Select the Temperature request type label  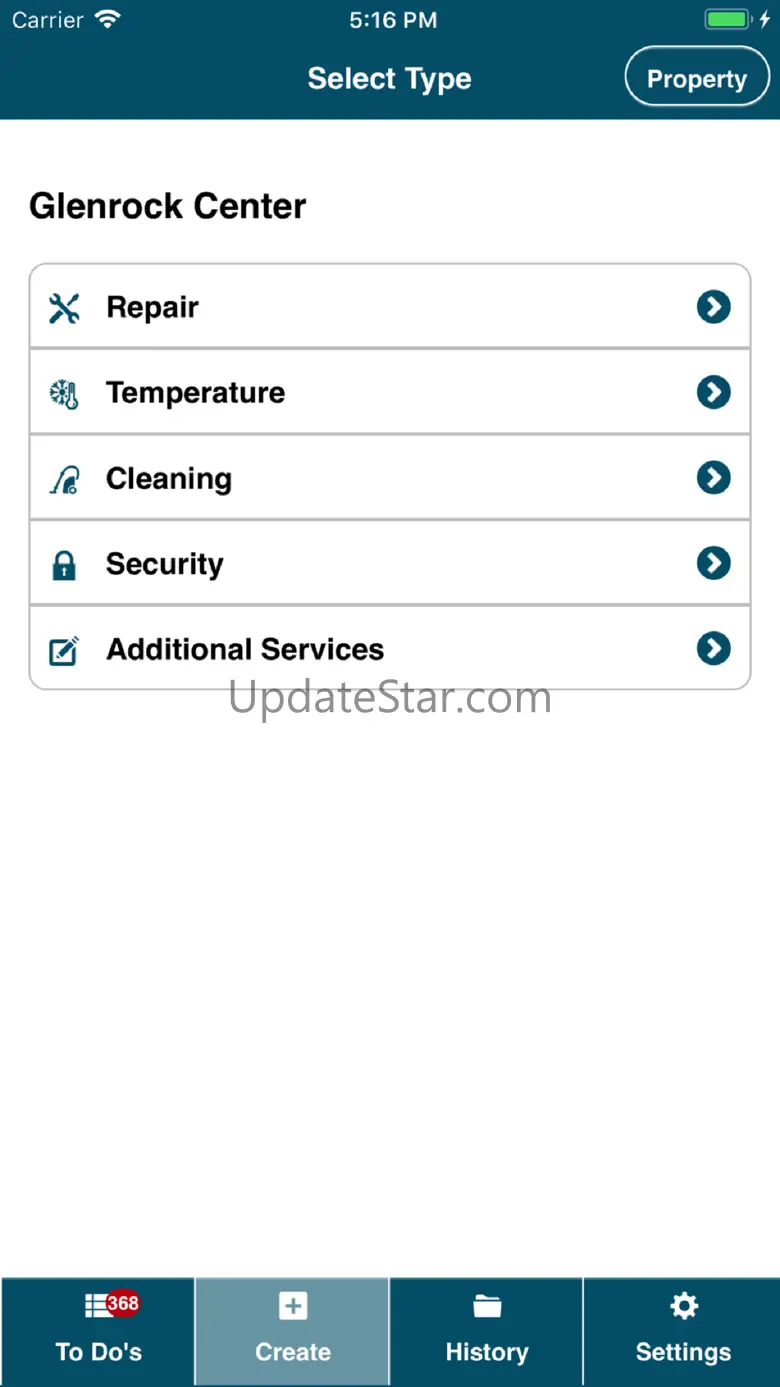pyautogui.click(x=195, y=393)
